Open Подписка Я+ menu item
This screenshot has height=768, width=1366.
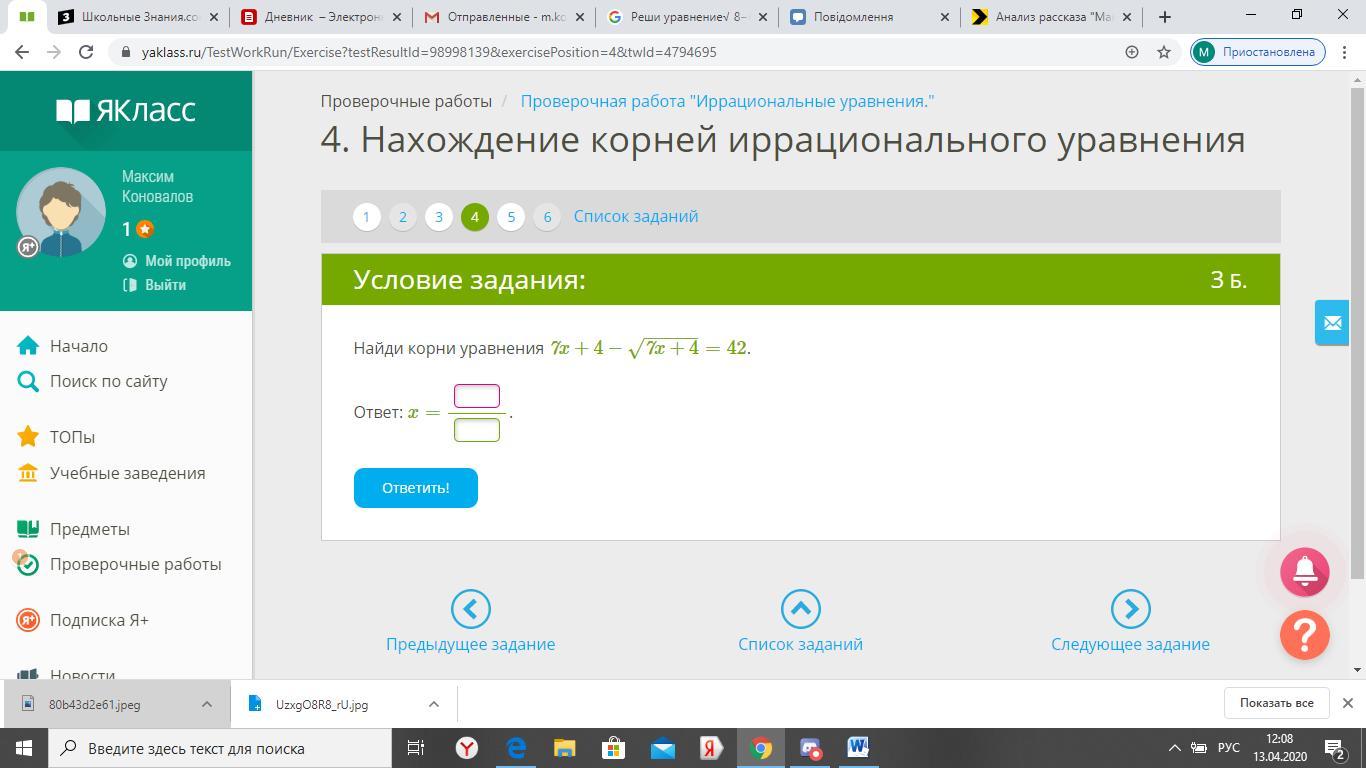click(x=99, y=620)
